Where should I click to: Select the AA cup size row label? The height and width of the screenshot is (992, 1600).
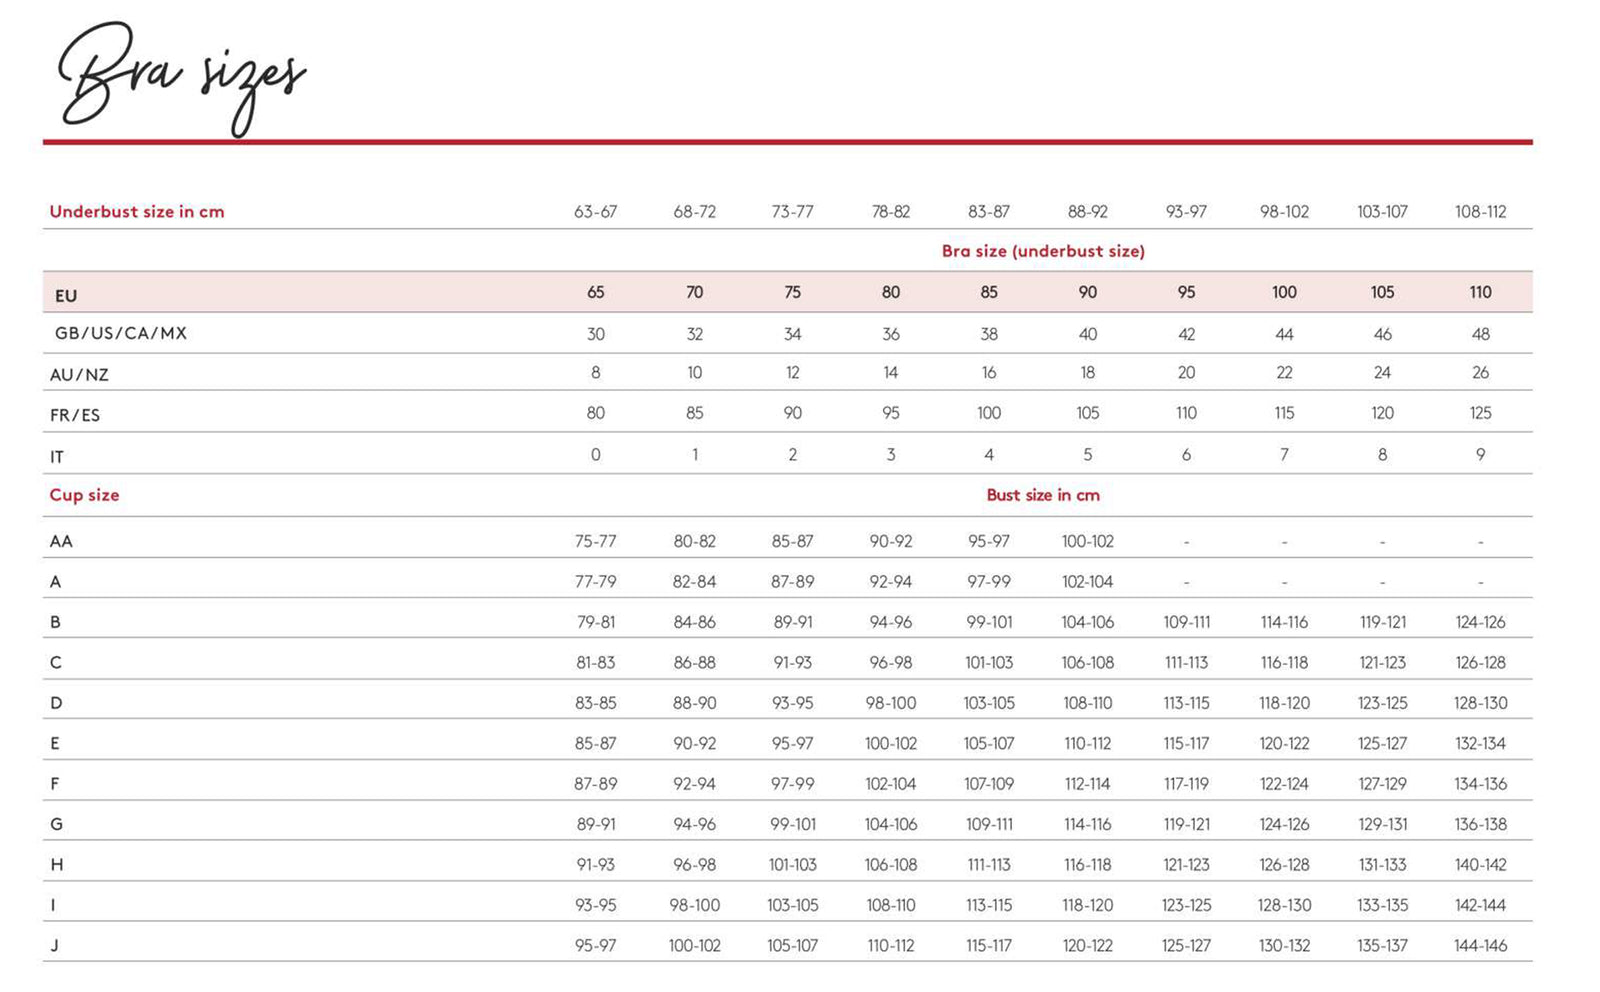(x=61, y=541)
